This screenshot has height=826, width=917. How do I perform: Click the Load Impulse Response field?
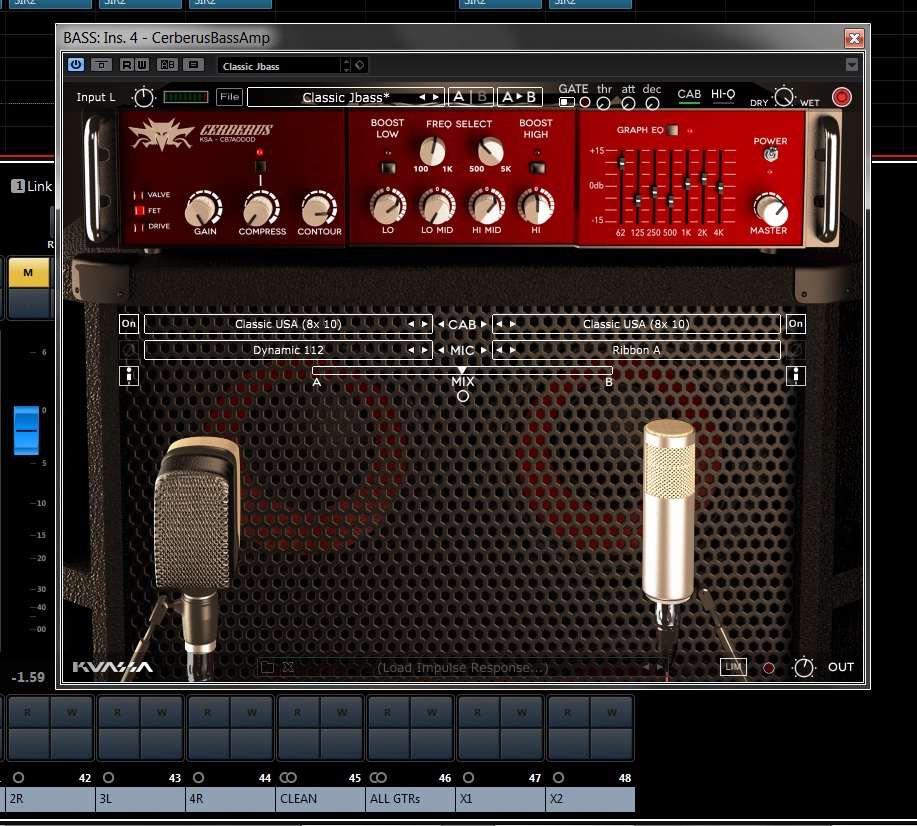pos(462,667)
